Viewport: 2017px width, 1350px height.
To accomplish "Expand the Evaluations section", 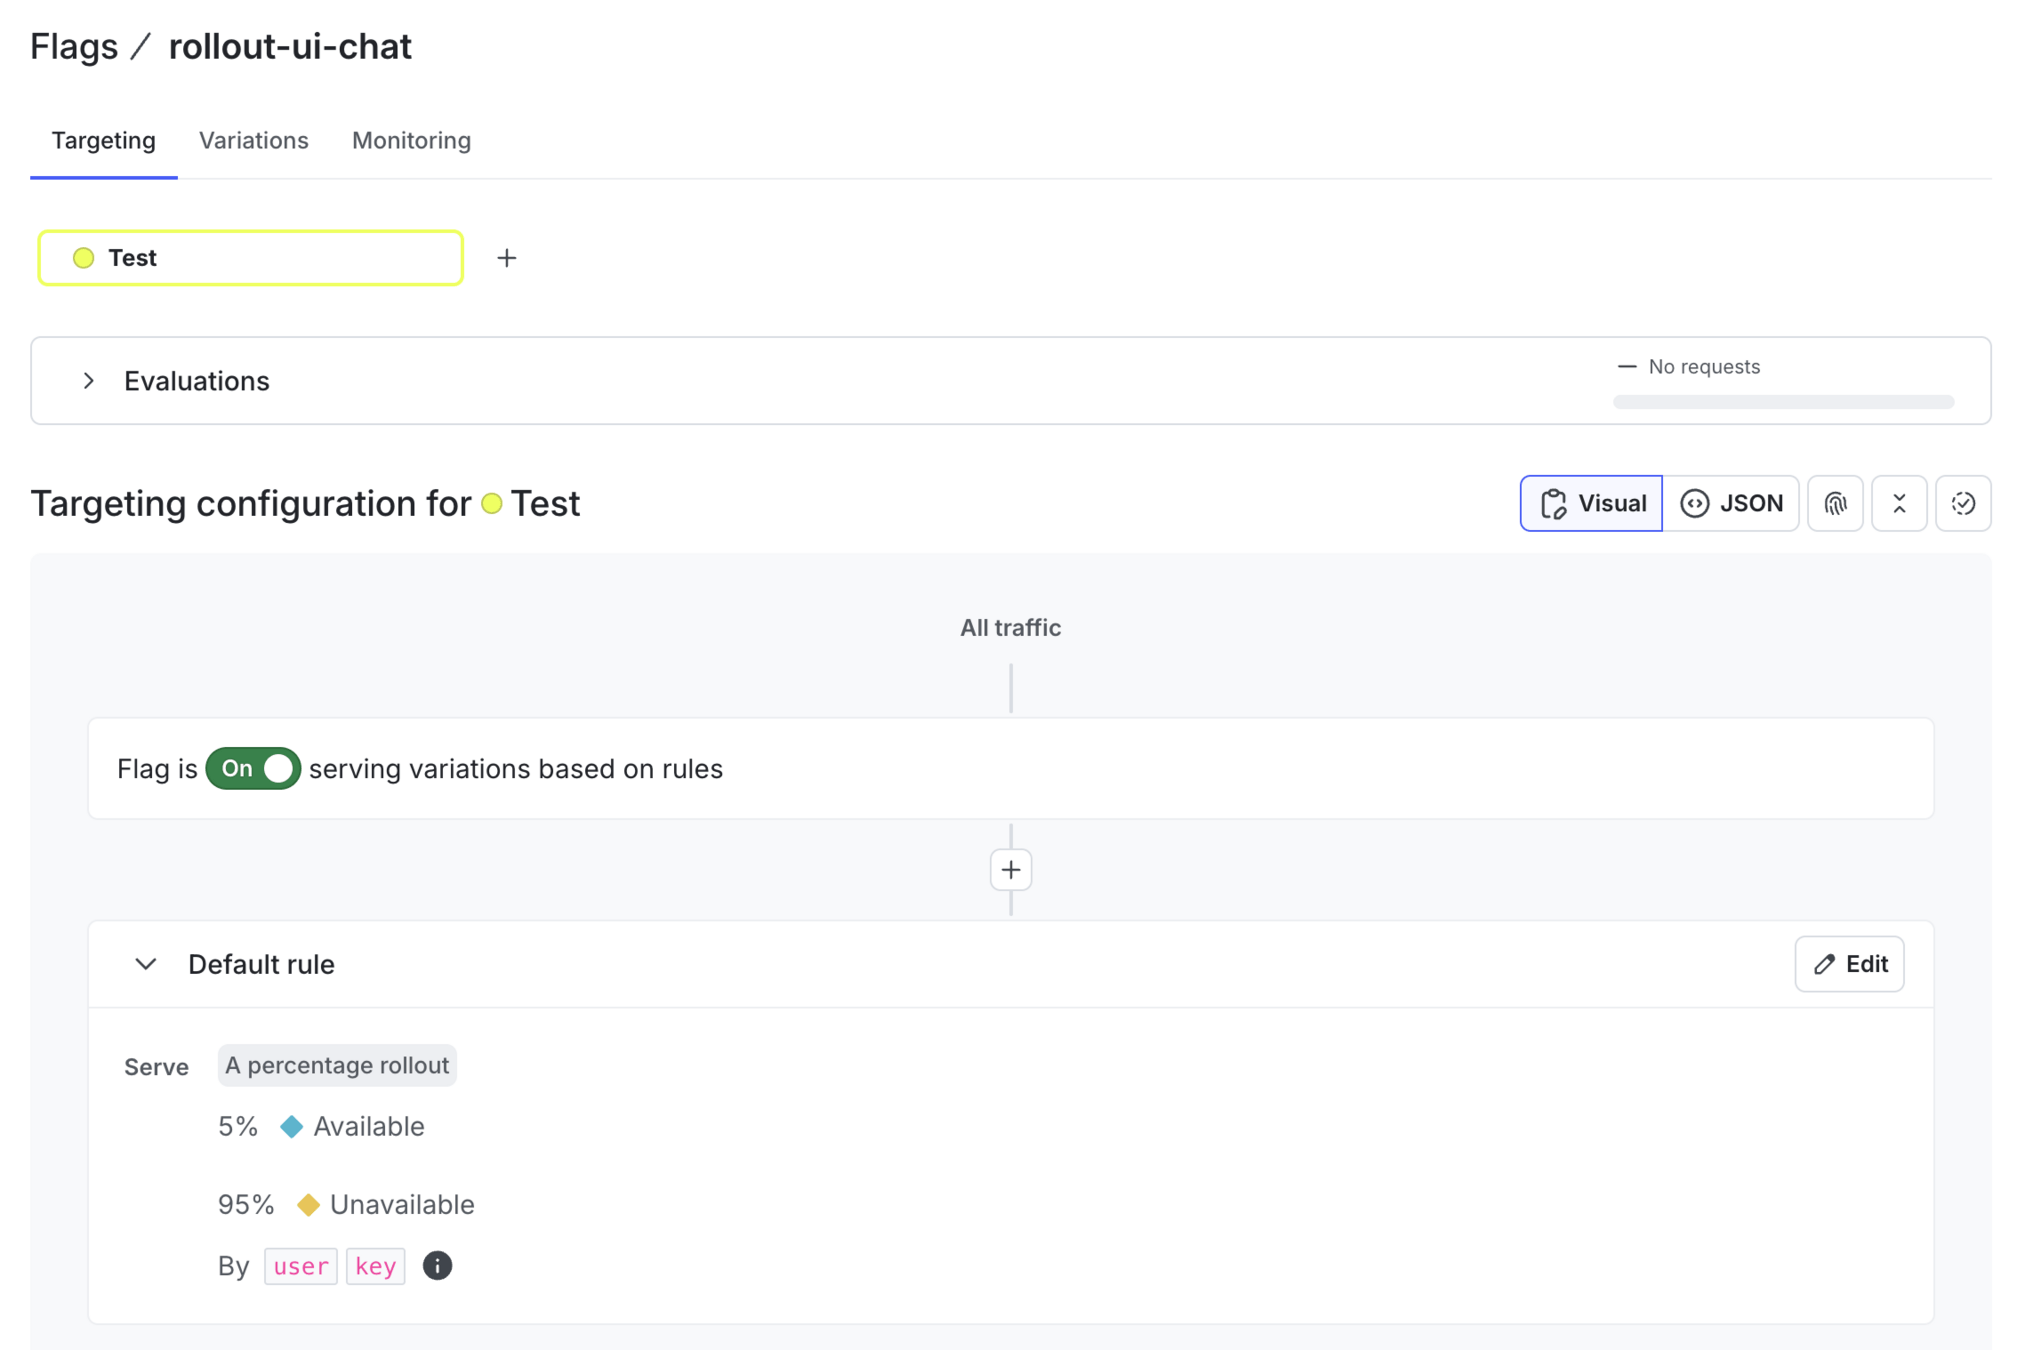I will tap(89, 381).
